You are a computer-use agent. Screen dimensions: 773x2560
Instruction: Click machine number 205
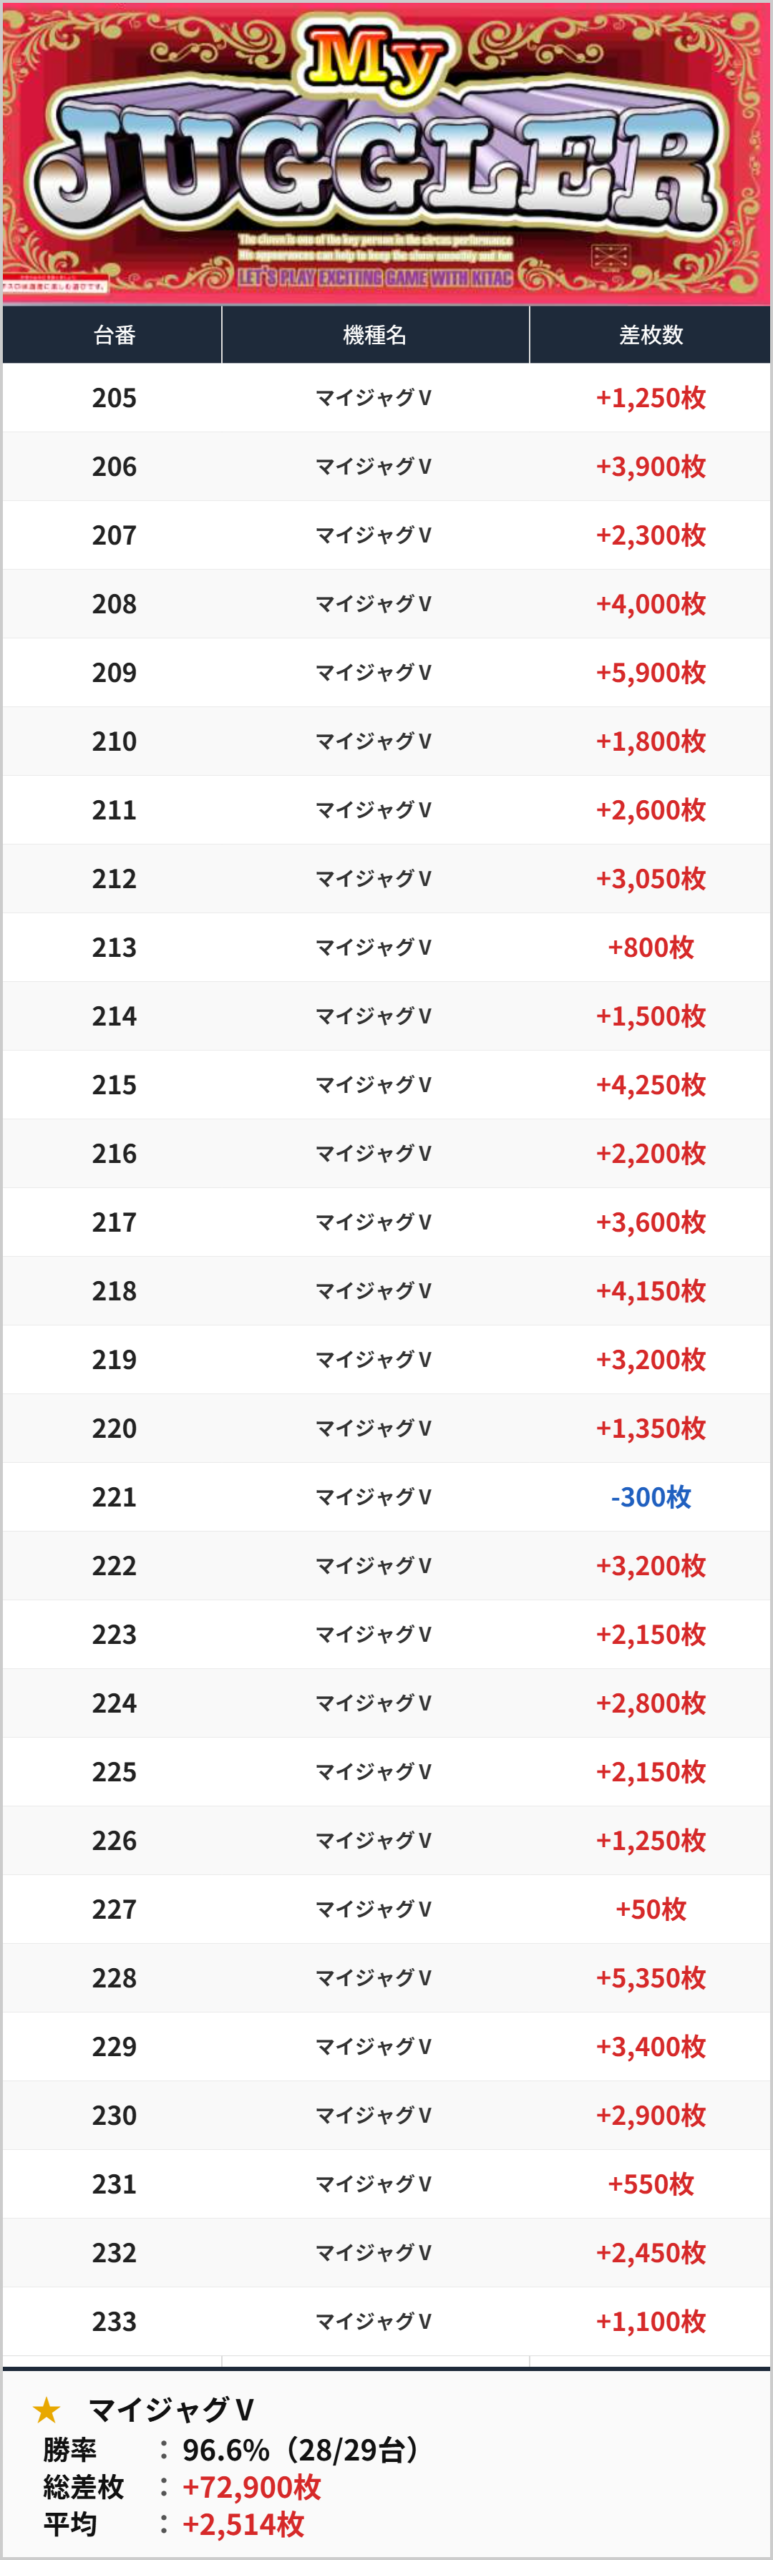pos(114,398)
